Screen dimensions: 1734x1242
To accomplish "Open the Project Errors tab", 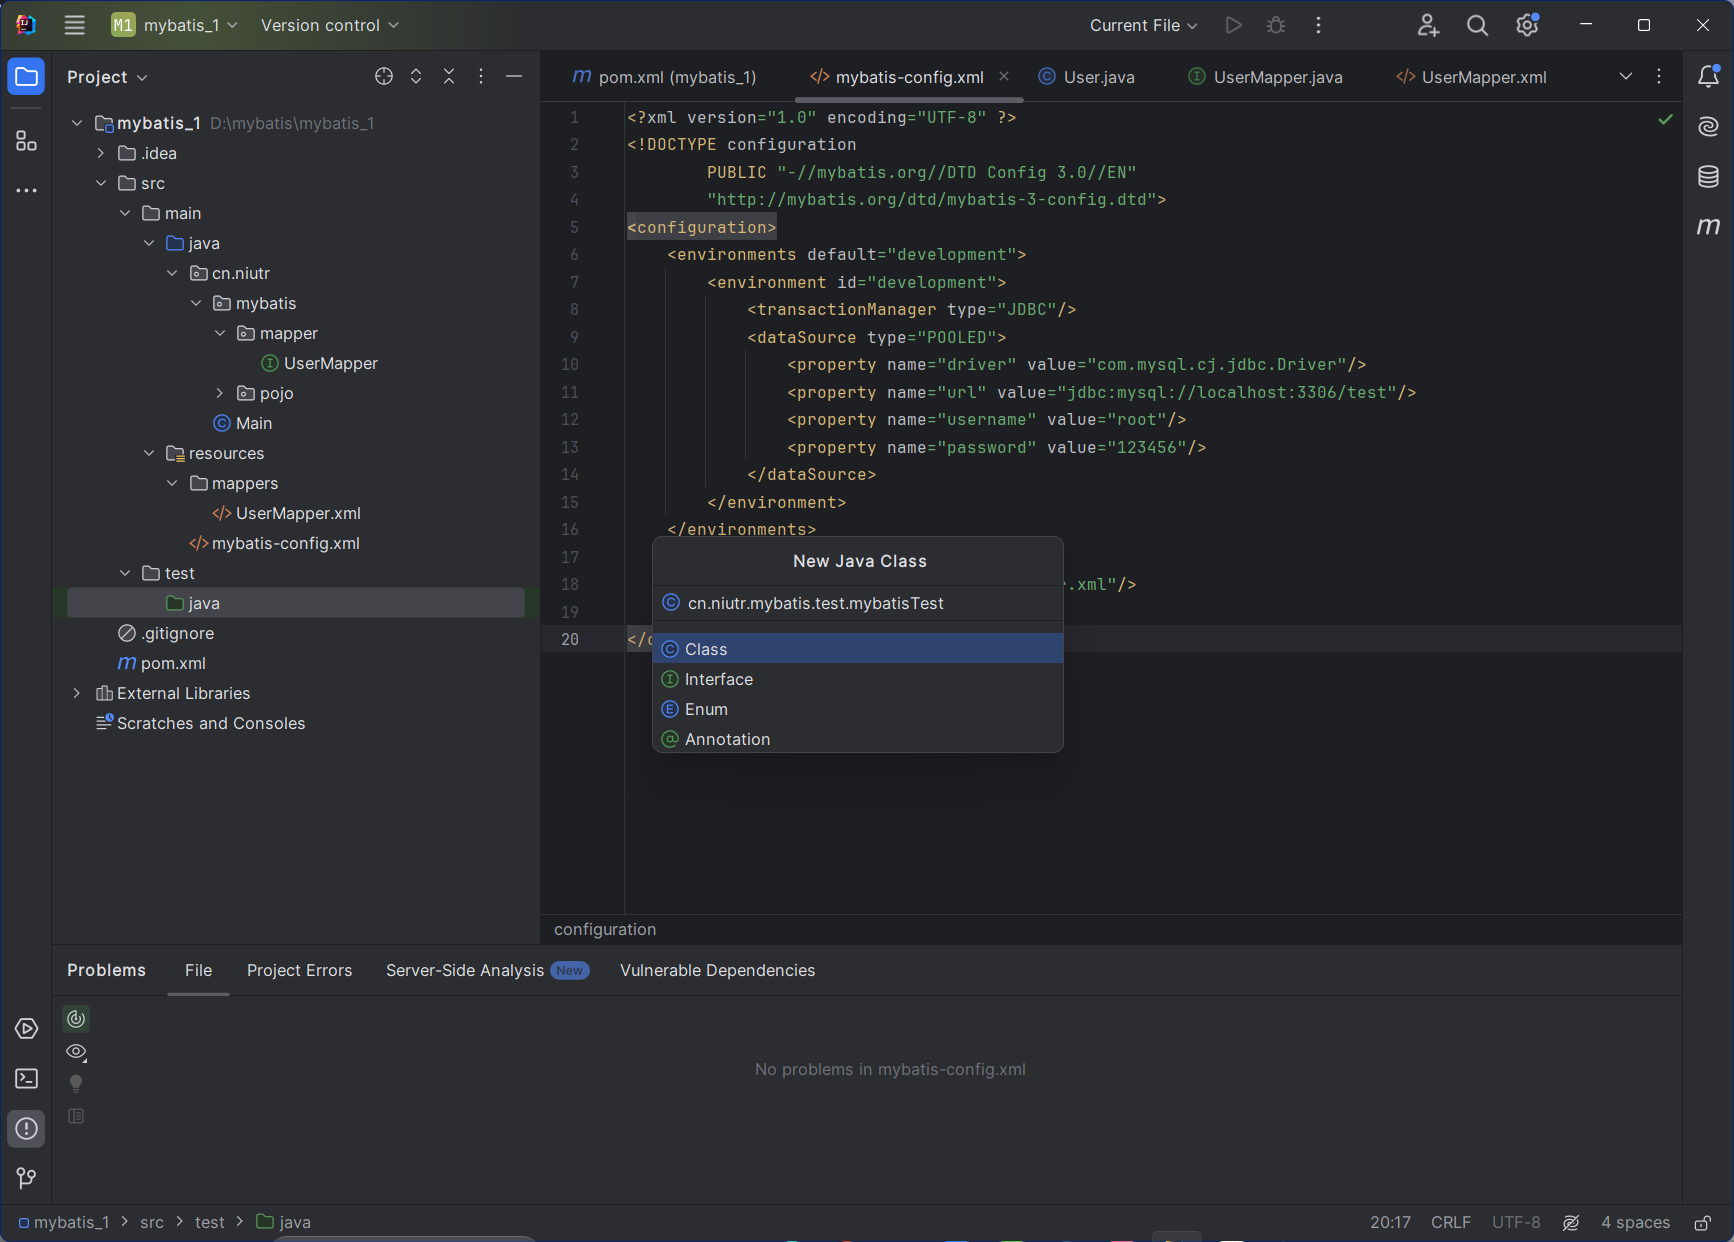I will [299, 970].
